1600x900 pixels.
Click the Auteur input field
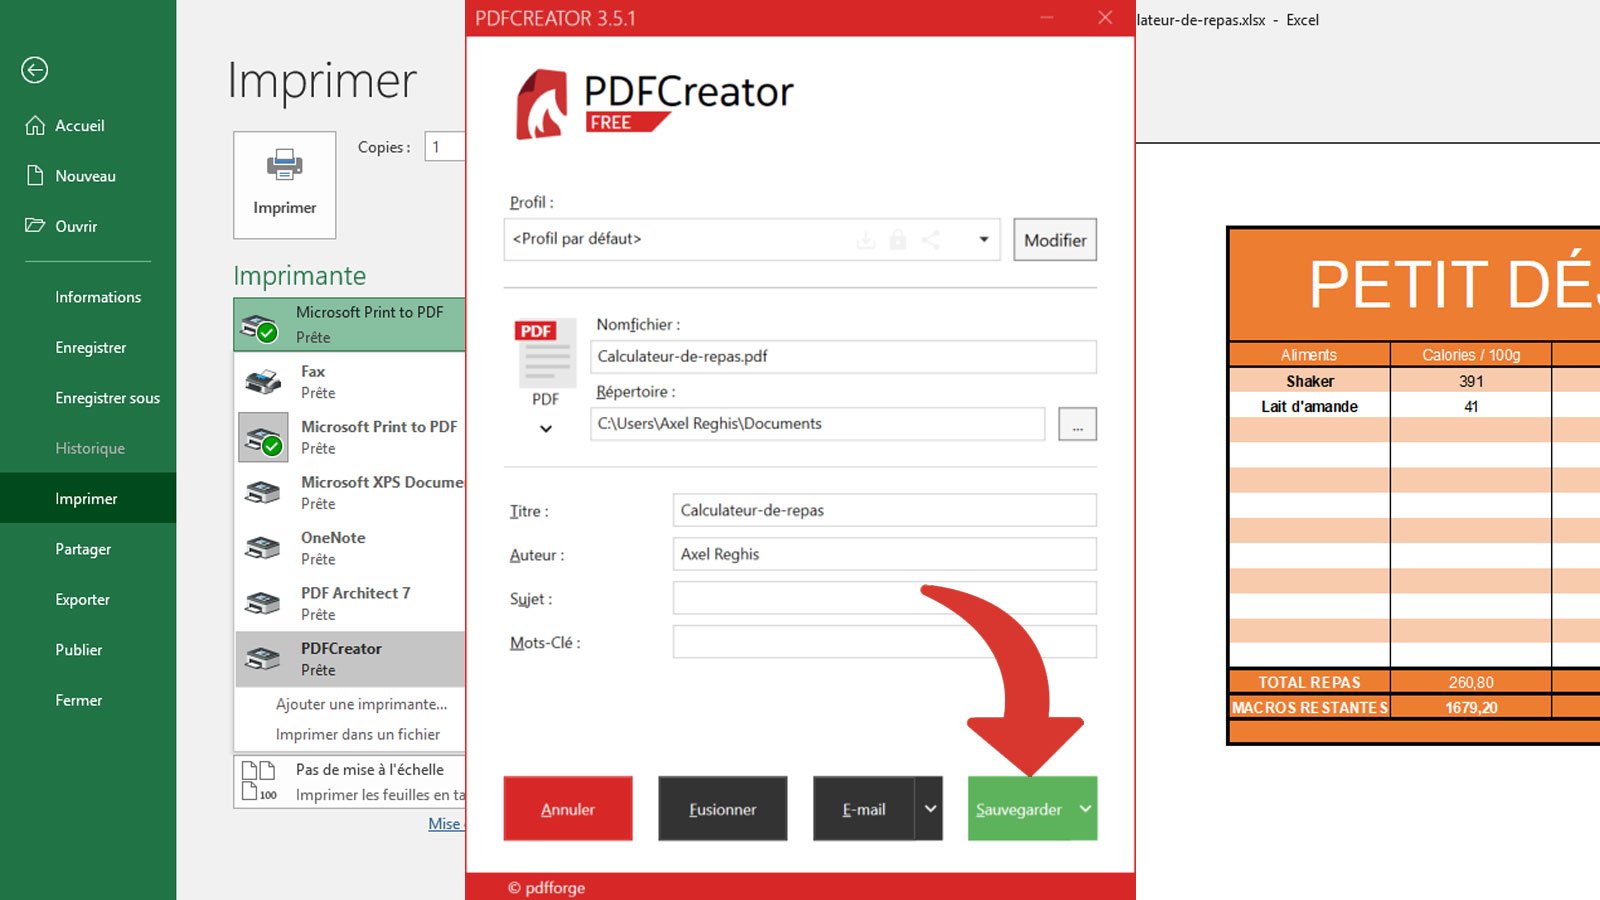point(885,554)
